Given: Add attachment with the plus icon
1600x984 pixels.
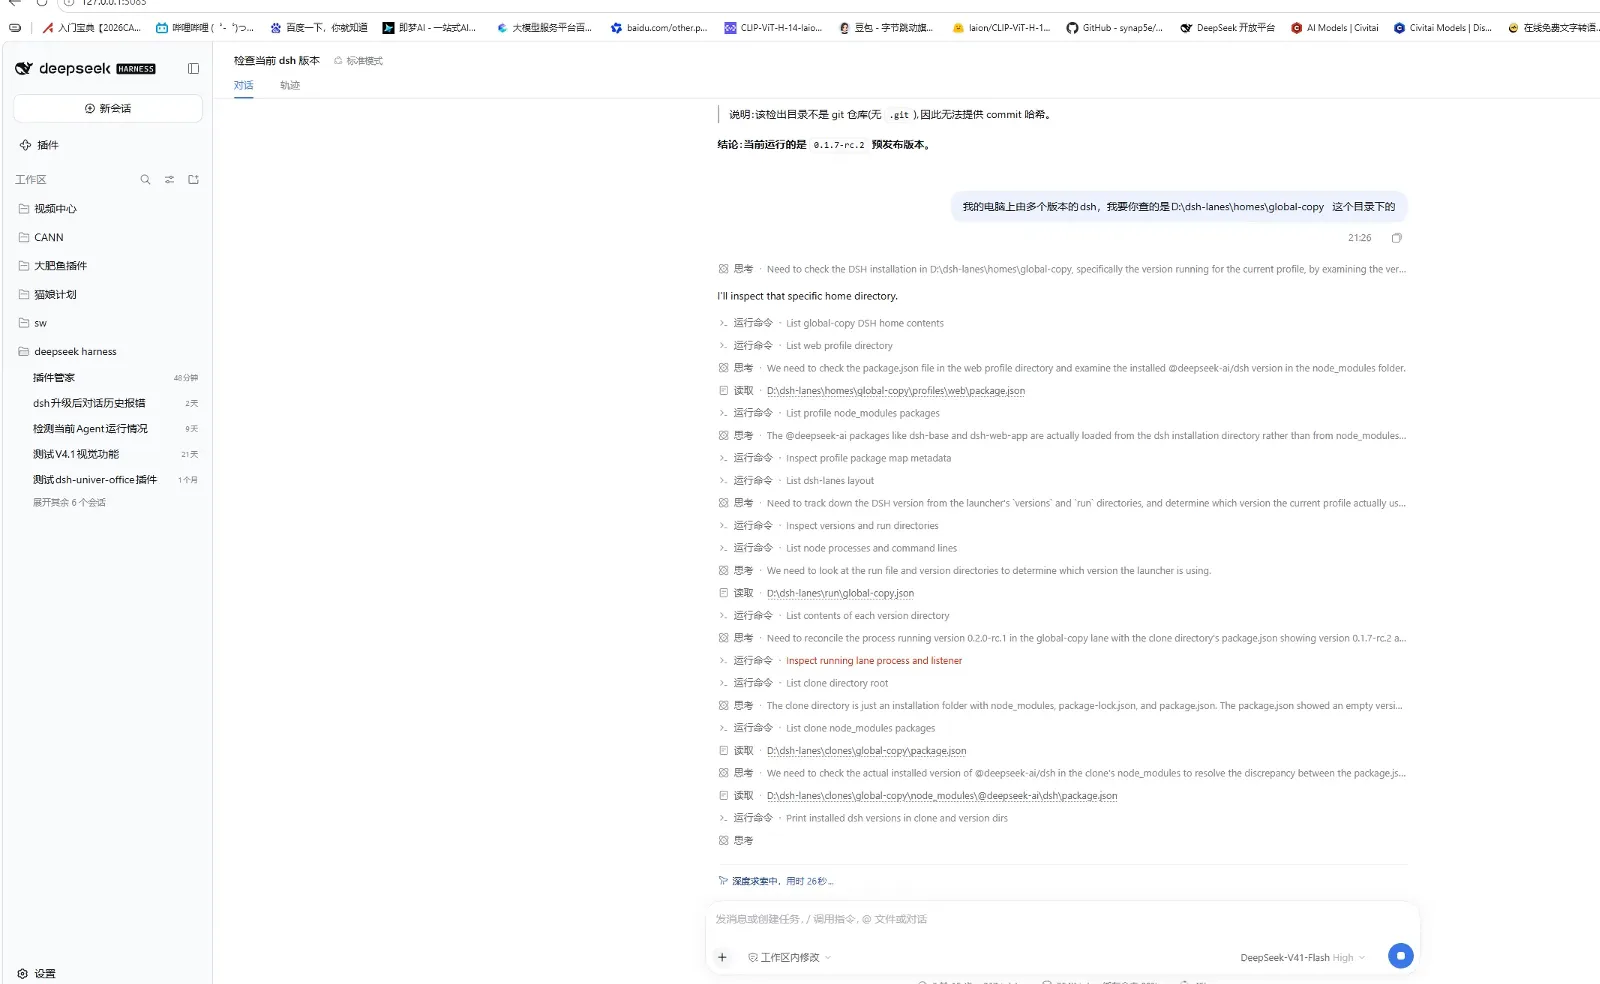Looking at the screenshot, I should [722, 957].
